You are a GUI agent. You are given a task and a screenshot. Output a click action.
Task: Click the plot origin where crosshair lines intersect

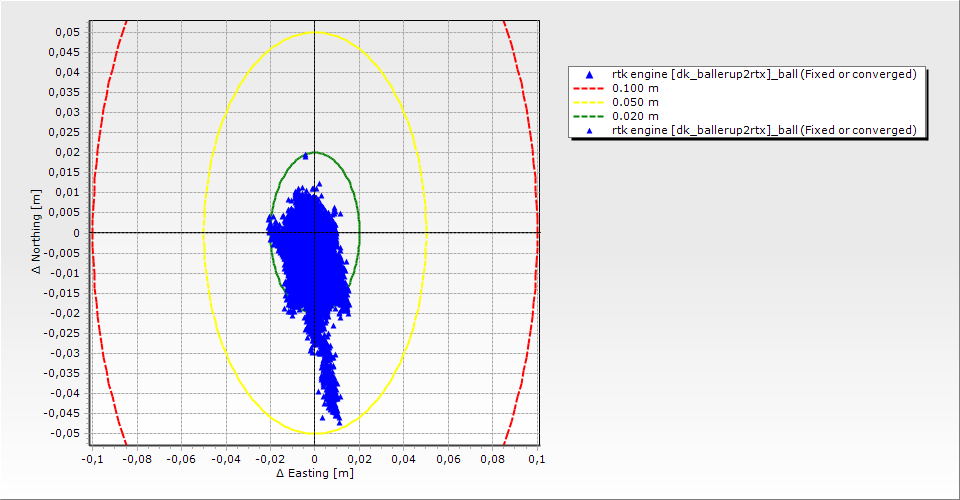click(315, 233)
